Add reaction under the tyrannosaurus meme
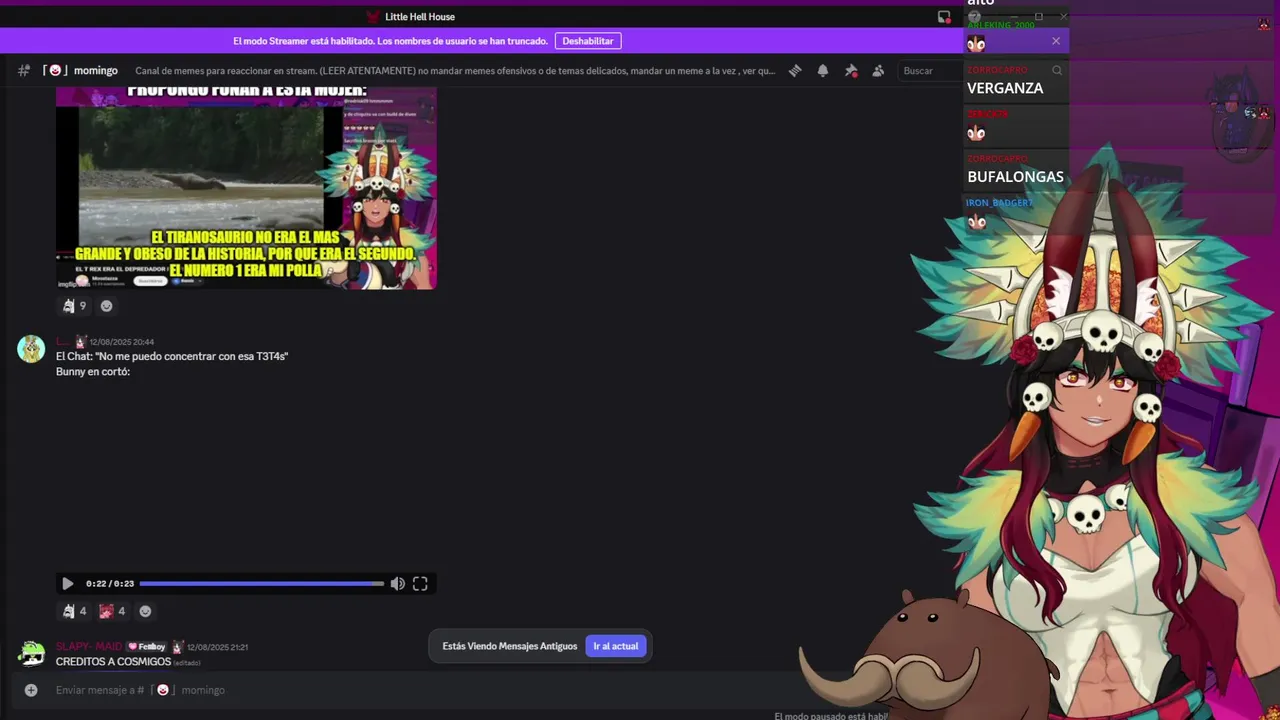 [x=107, y=306]
